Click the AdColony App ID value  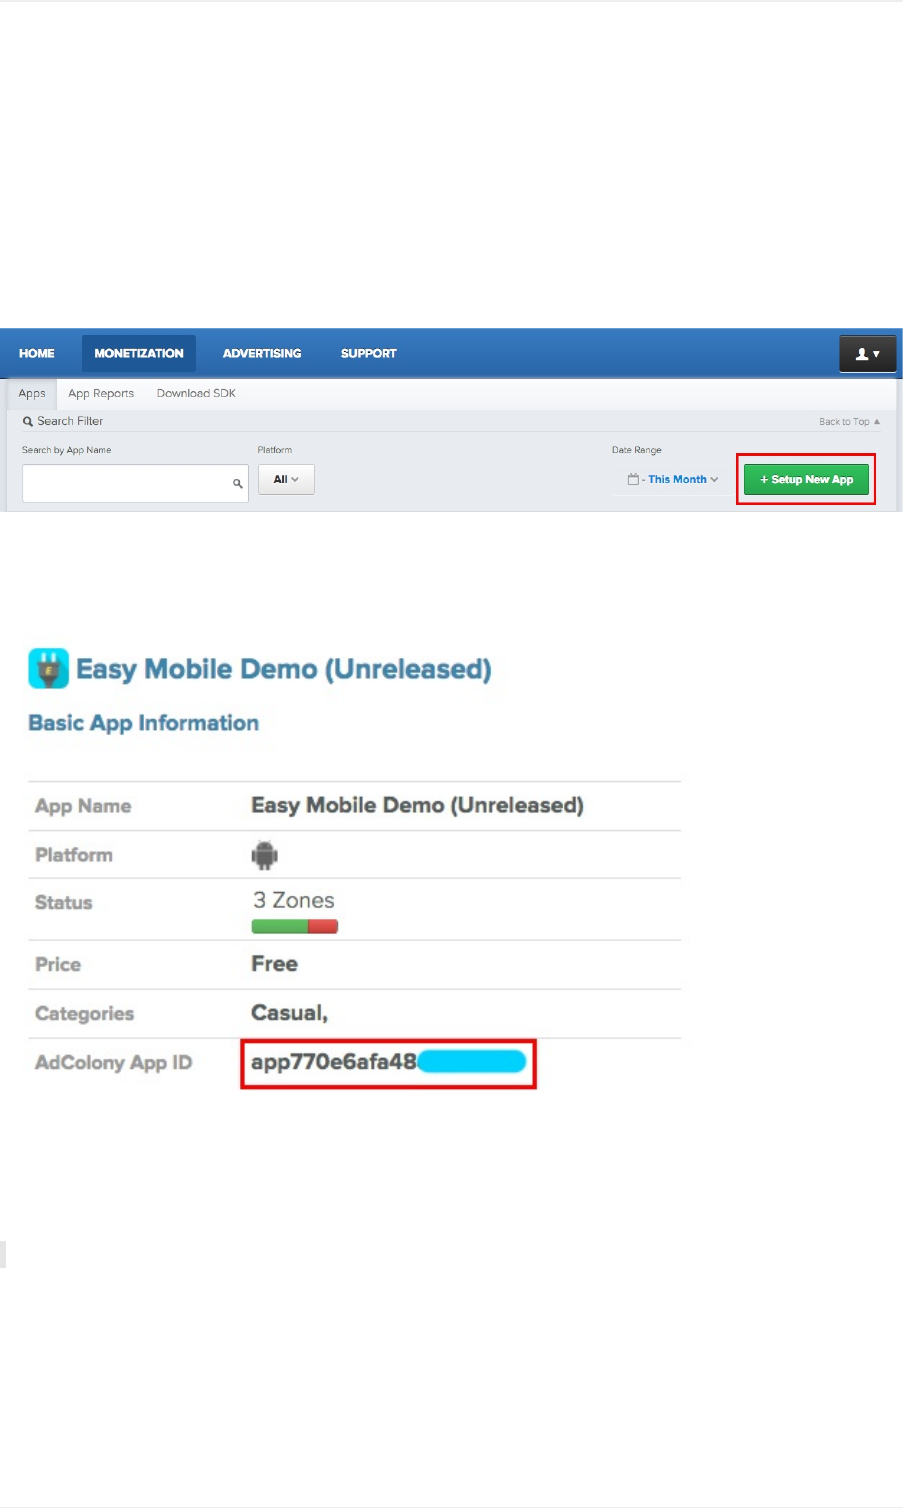pos(388,1062)
